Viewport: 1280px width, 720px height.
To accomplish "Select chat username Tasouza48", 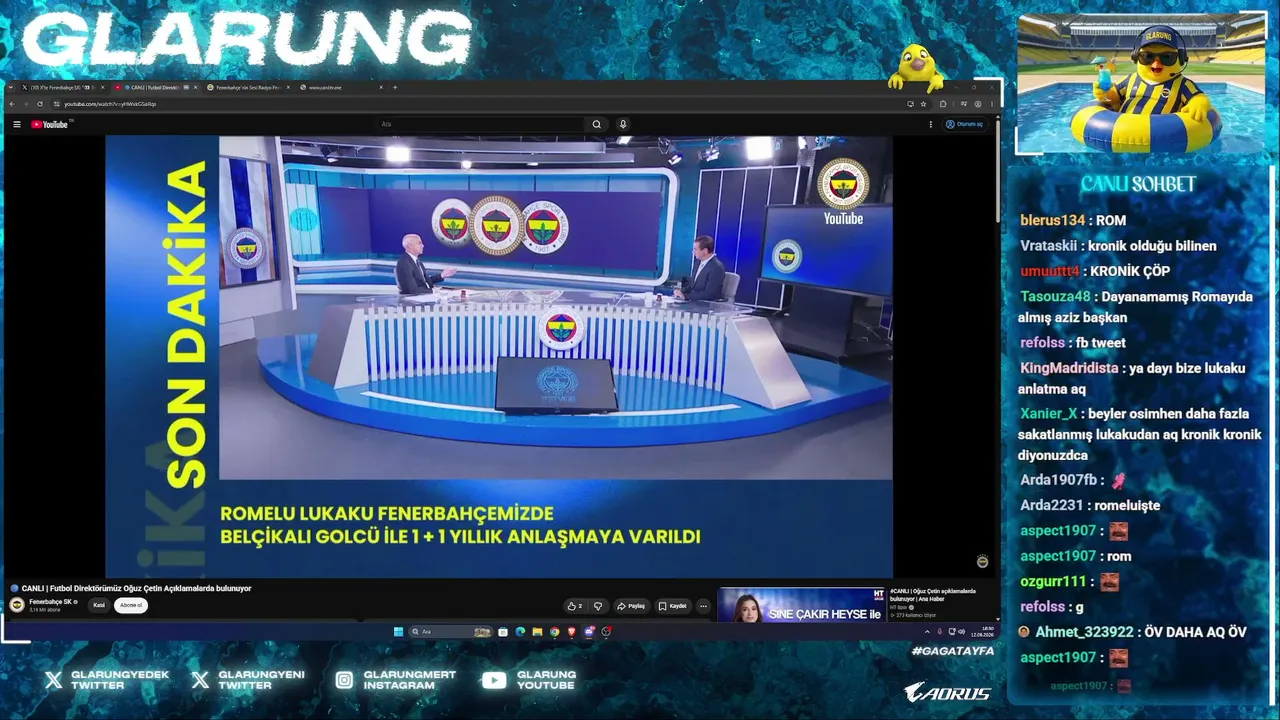I will coord(1055,297).
